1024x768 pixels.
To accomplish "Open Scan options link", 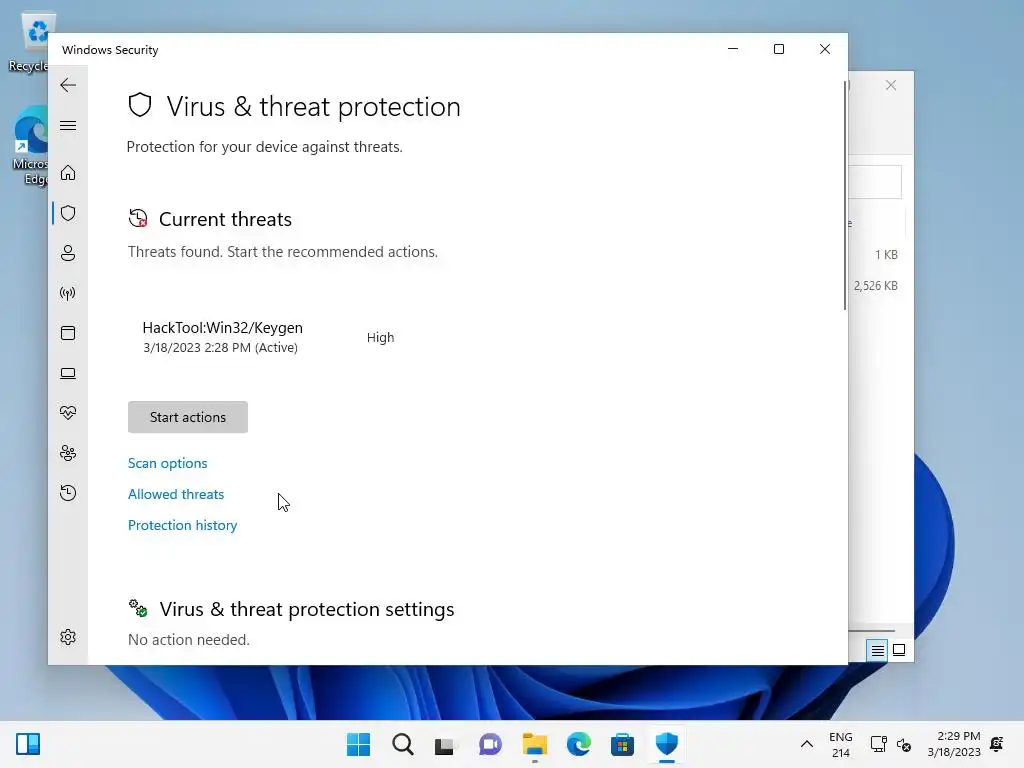I will click(167, 463).
